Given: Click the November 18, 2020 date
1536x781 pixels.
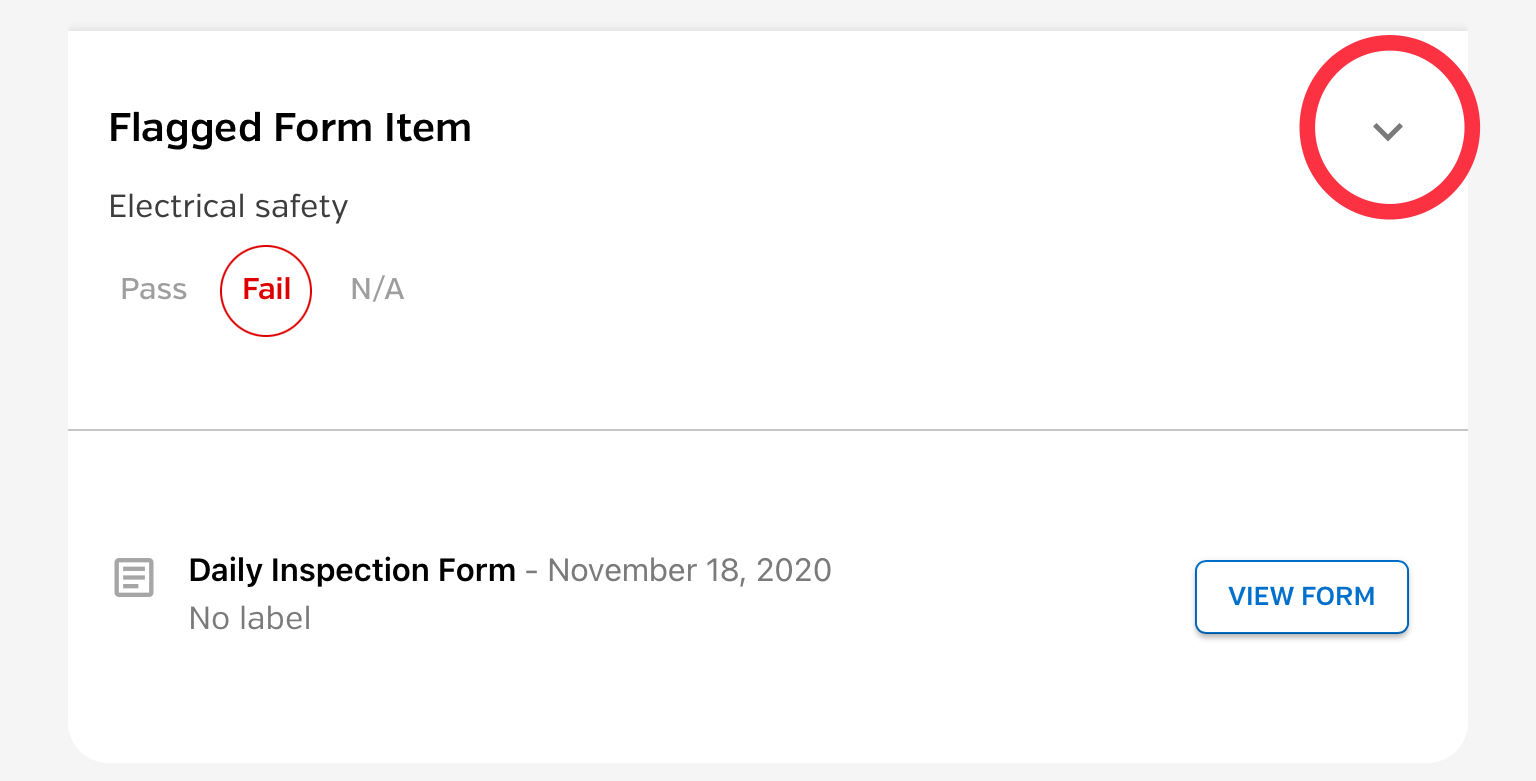Looking at the screenshot, I should (690, 570).
